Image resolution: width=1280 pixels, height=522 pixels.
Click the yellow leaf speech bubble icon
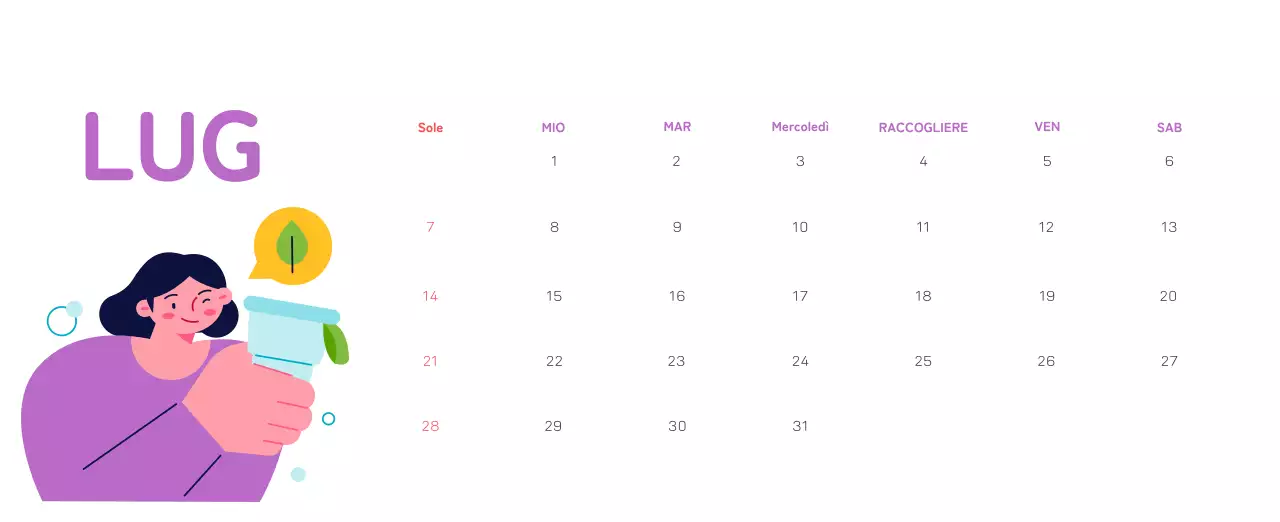(291, 245)
